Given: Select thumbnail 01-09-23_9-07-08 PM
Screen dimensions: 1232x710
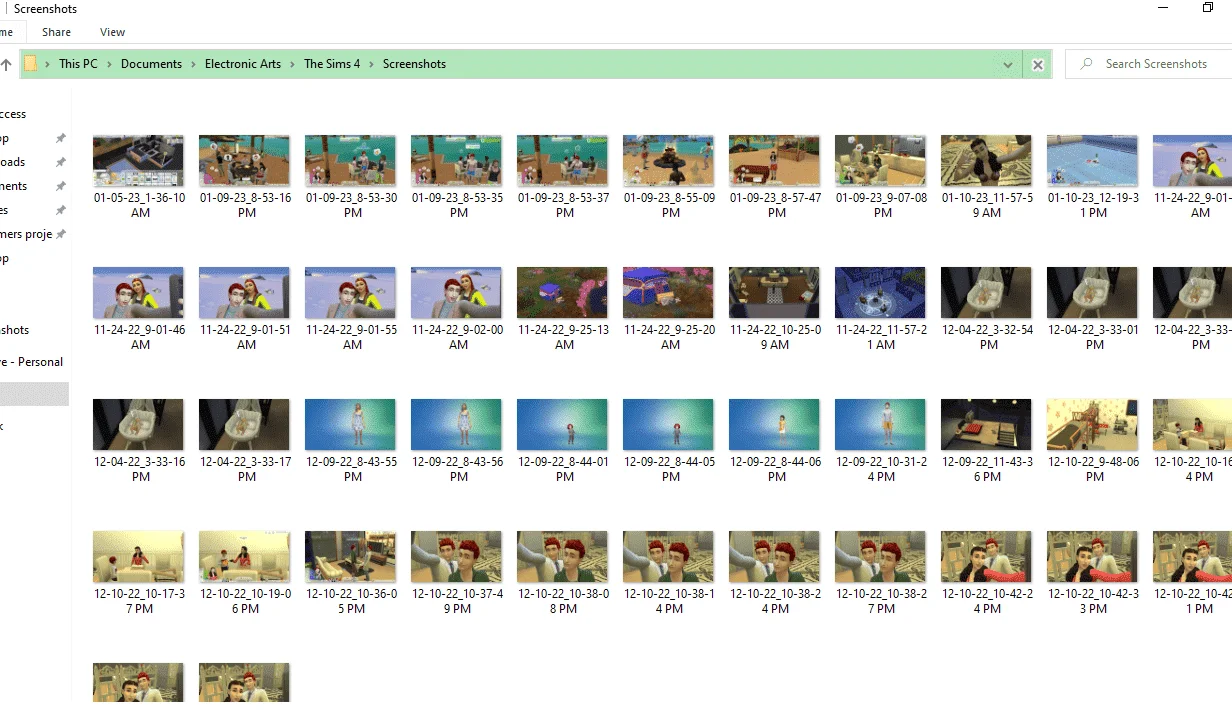Looking at the screenshot, I should tap(880, 161).
